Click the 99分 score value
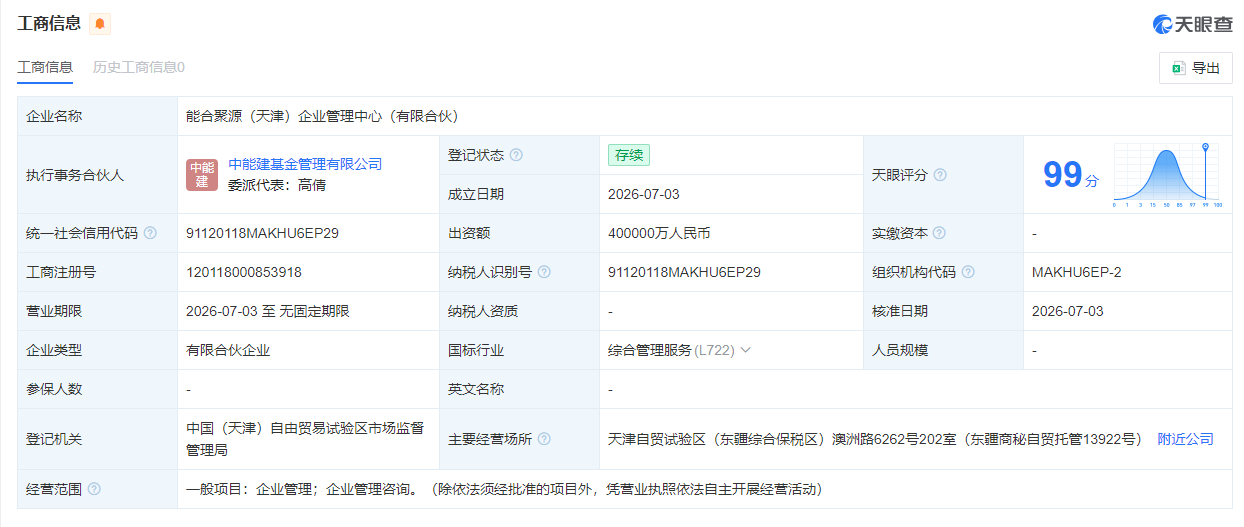Screen dimensions: 1244x527 pos(1071,175)
